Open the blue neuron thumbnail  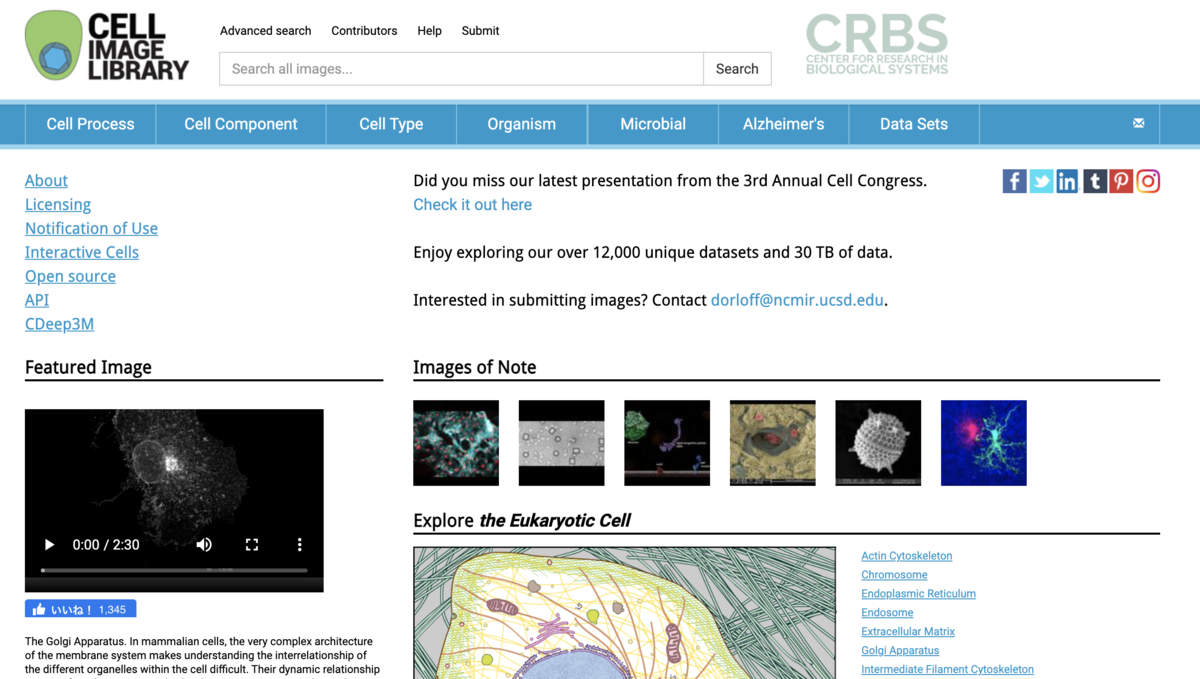click(x=984, y=443)
